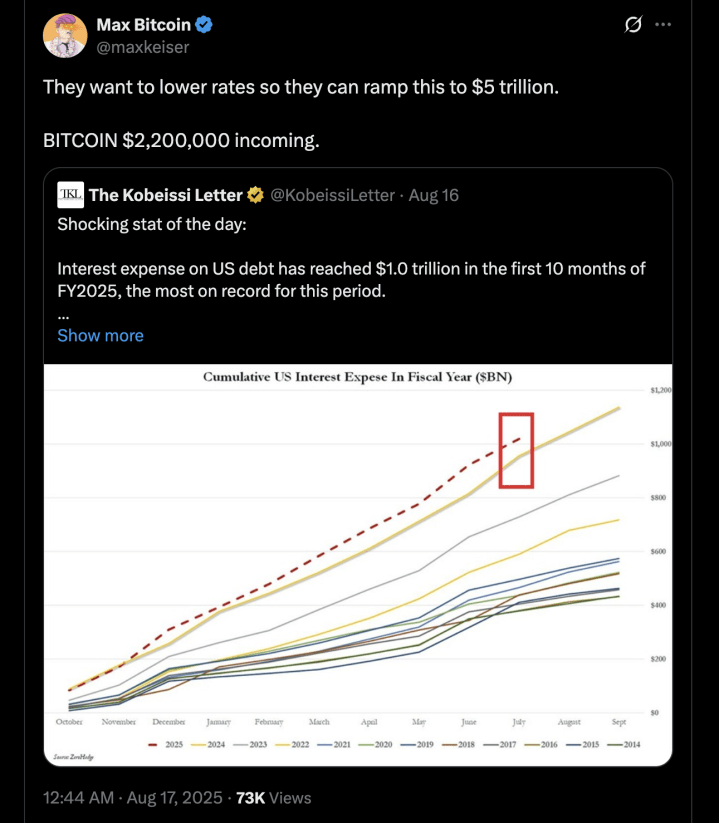Click the gold verified badge on Kobeissi Letter

tap(256, 195)
